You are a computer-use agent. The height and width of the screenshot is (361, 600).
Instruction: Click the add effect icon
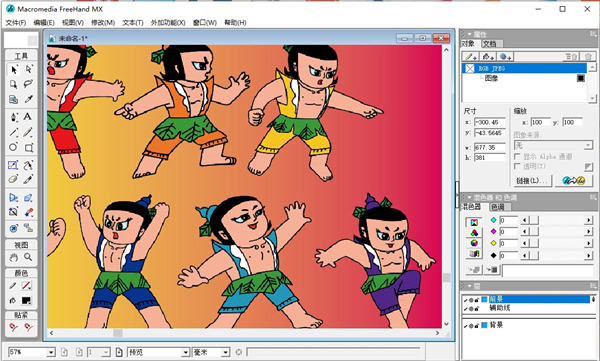pos(505,57)
